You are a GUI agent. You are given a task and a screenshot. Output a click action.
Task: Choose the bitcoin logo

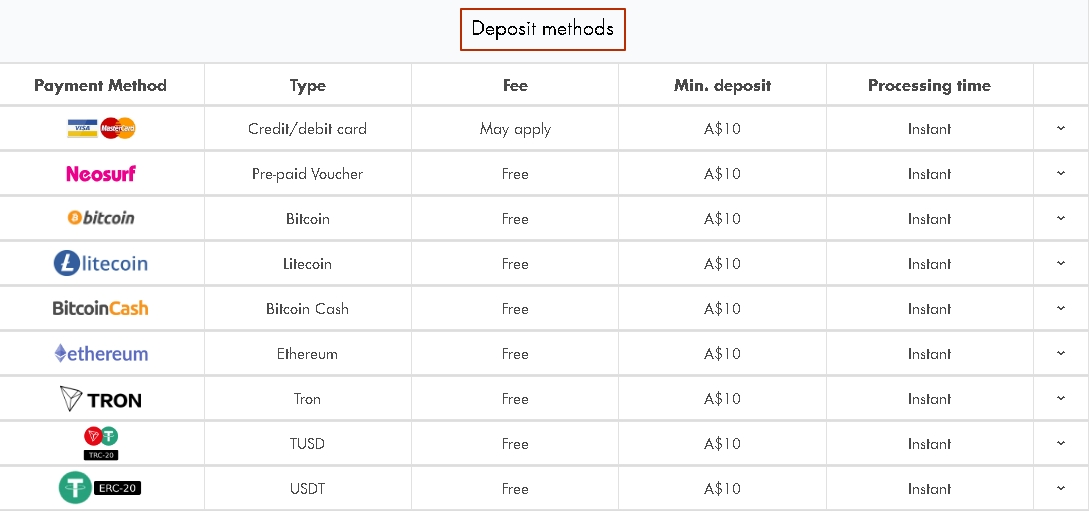coord(101,218)
